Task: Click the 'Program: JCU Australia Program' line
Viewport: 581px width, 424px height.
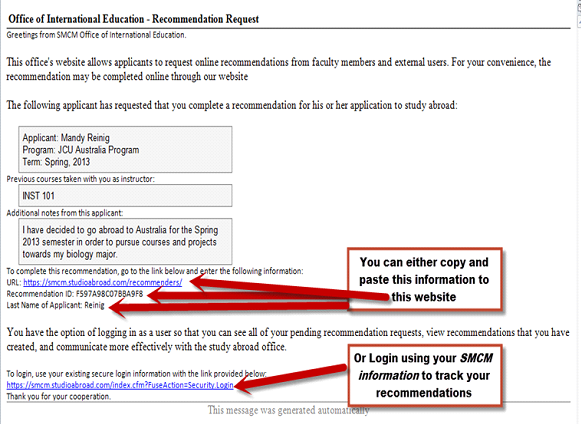Action: pos(81,150)
